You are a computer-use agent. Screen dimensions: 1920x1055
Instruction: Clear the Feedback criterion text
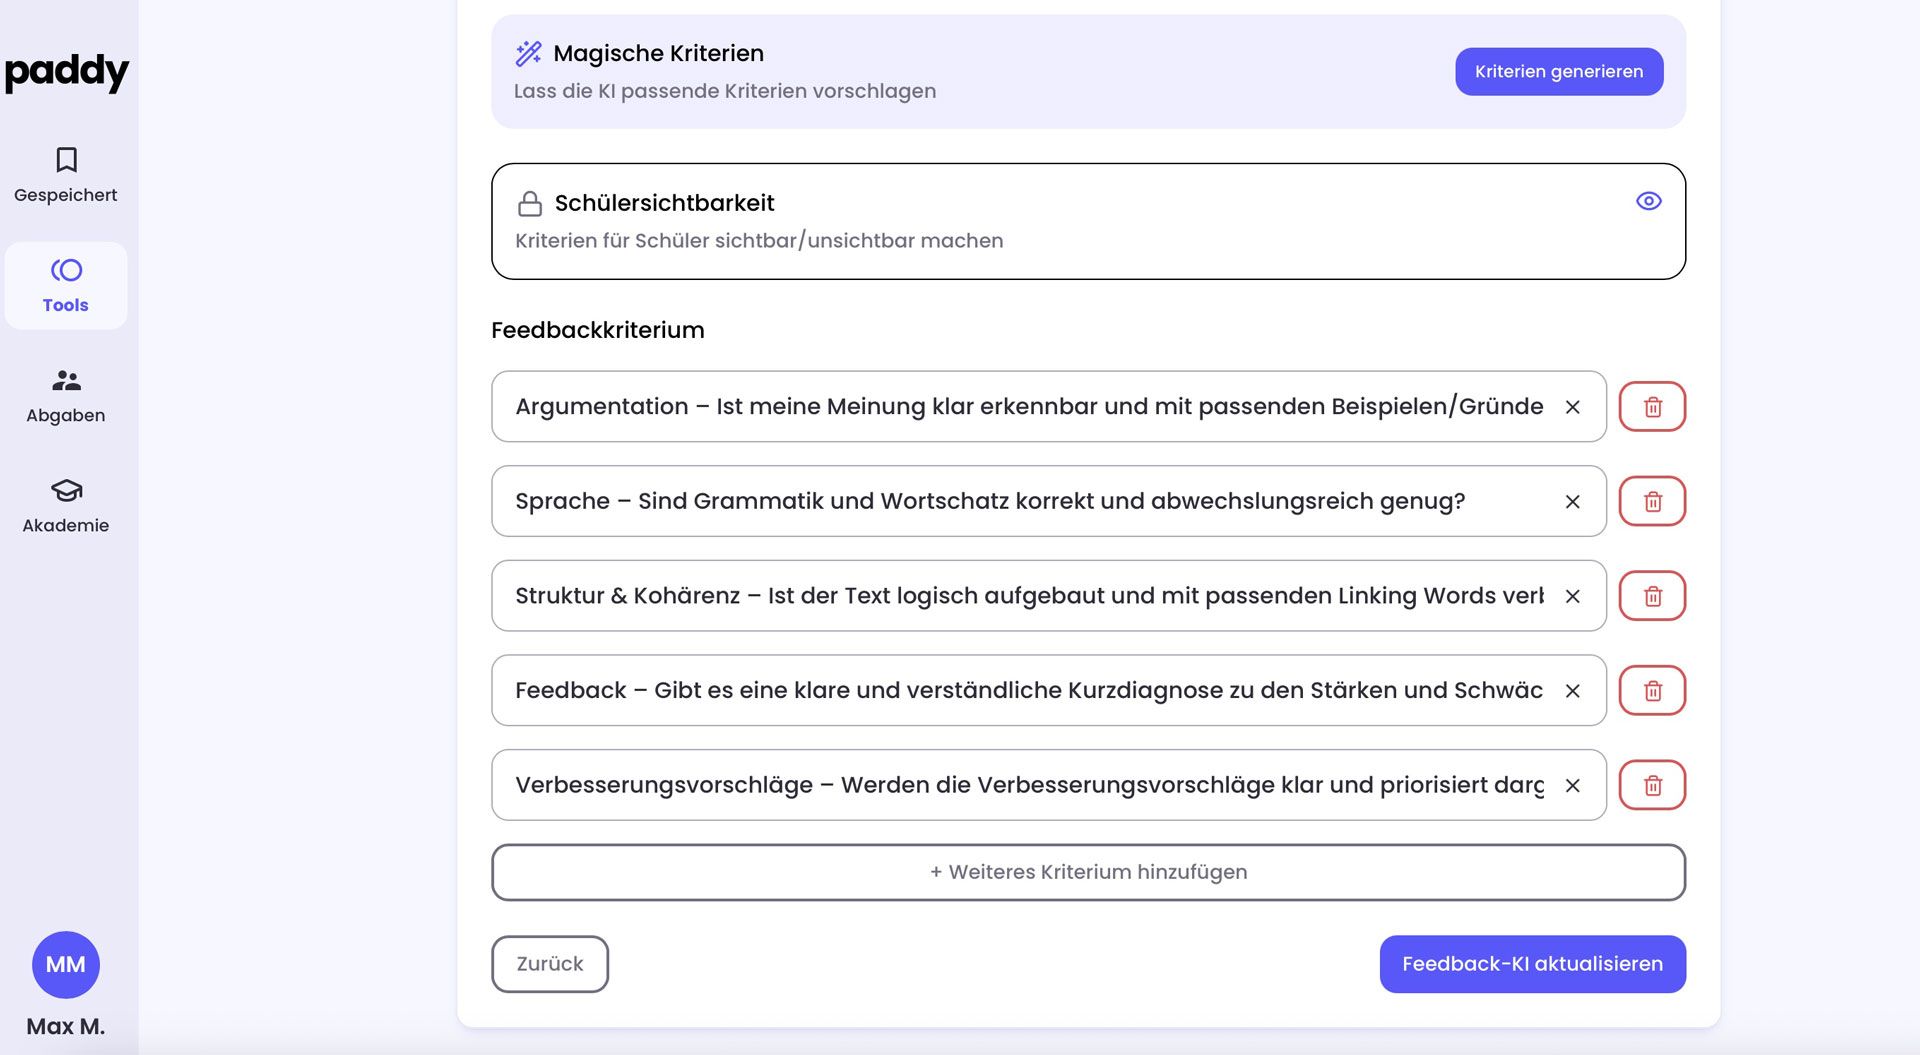[1573, 691]
